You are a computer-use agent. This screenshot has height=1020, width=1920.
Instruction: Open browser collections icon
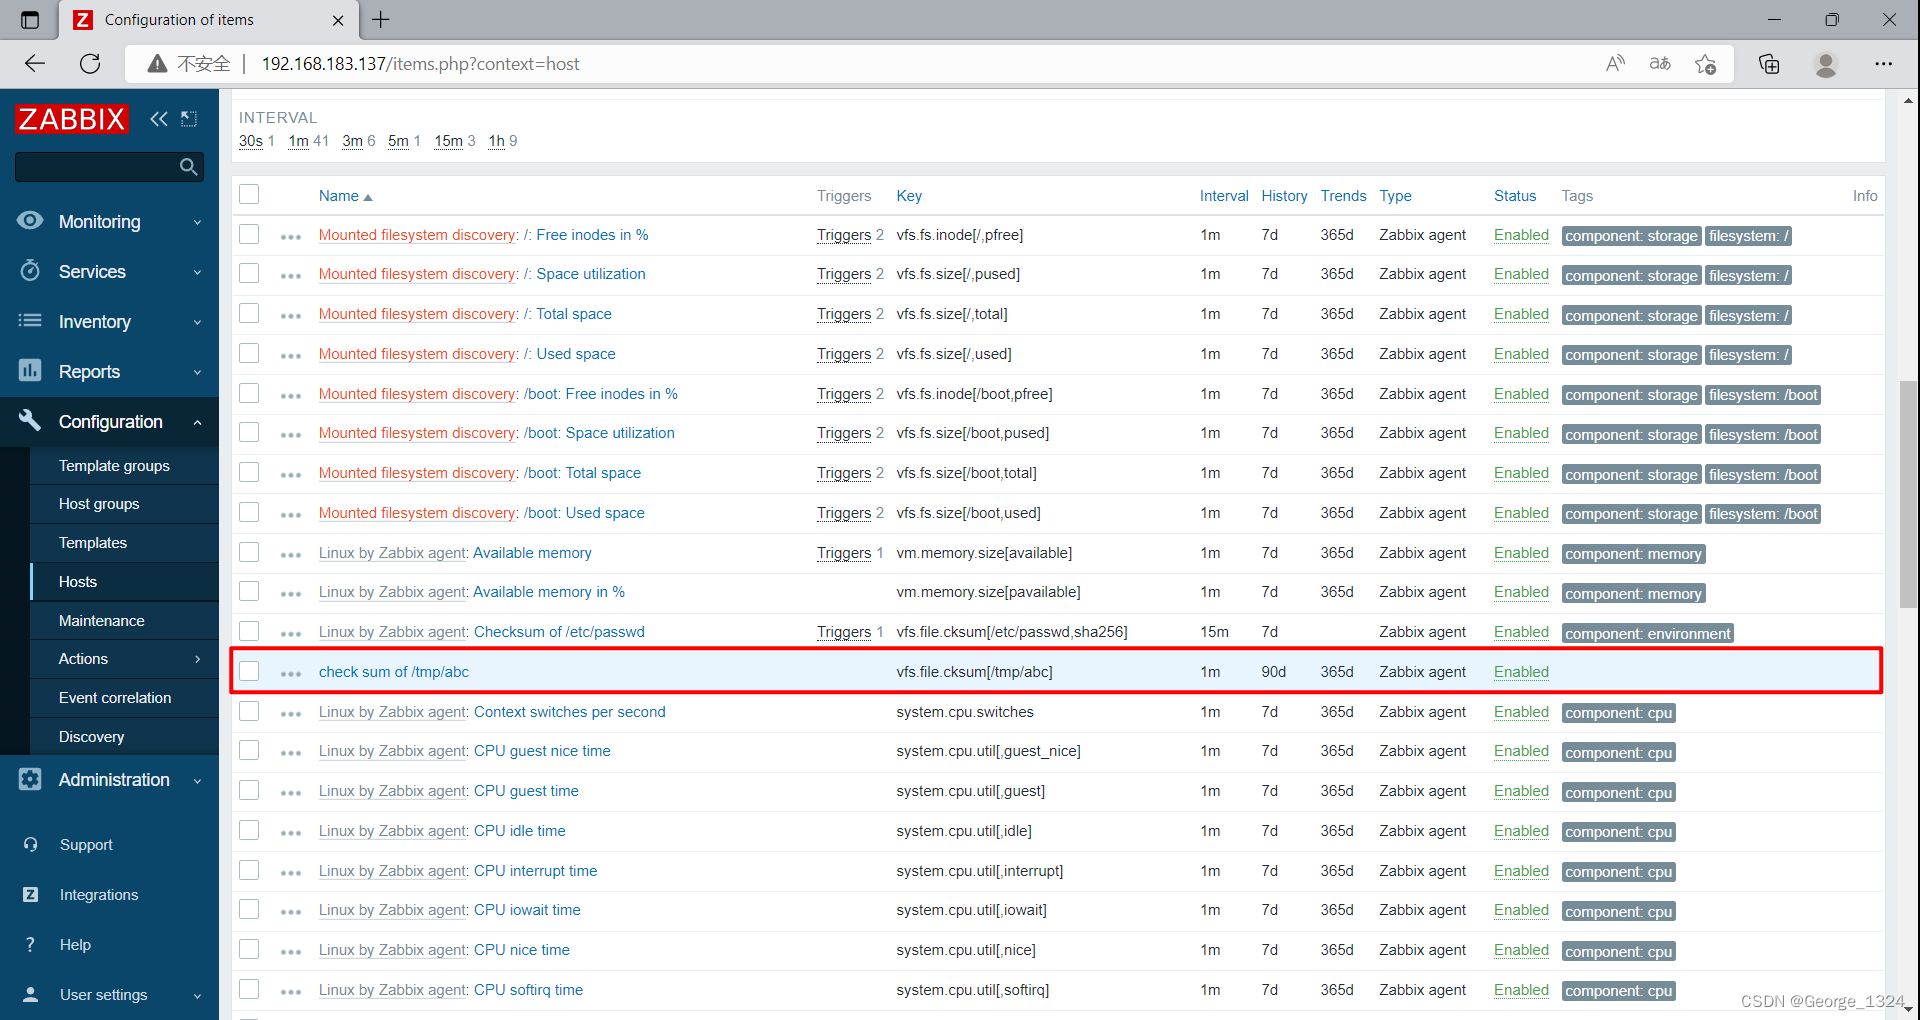tap(1769, 64)
